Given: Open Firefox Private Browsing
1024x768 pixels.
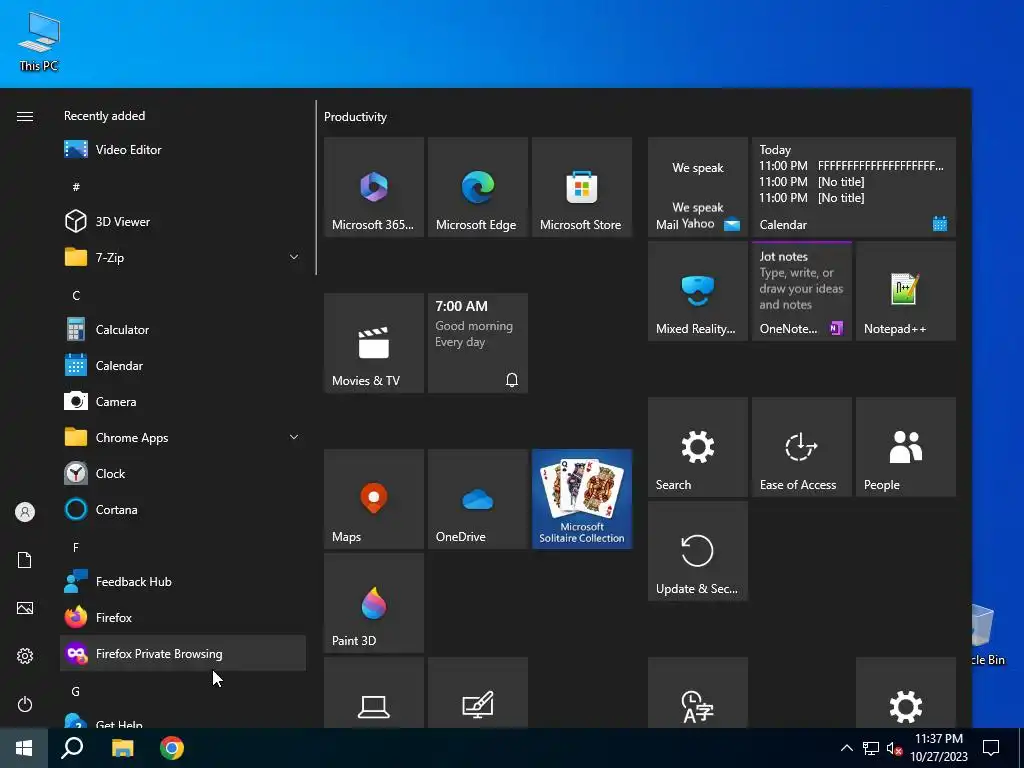Looking at the screenshot, I should [183, 653].
